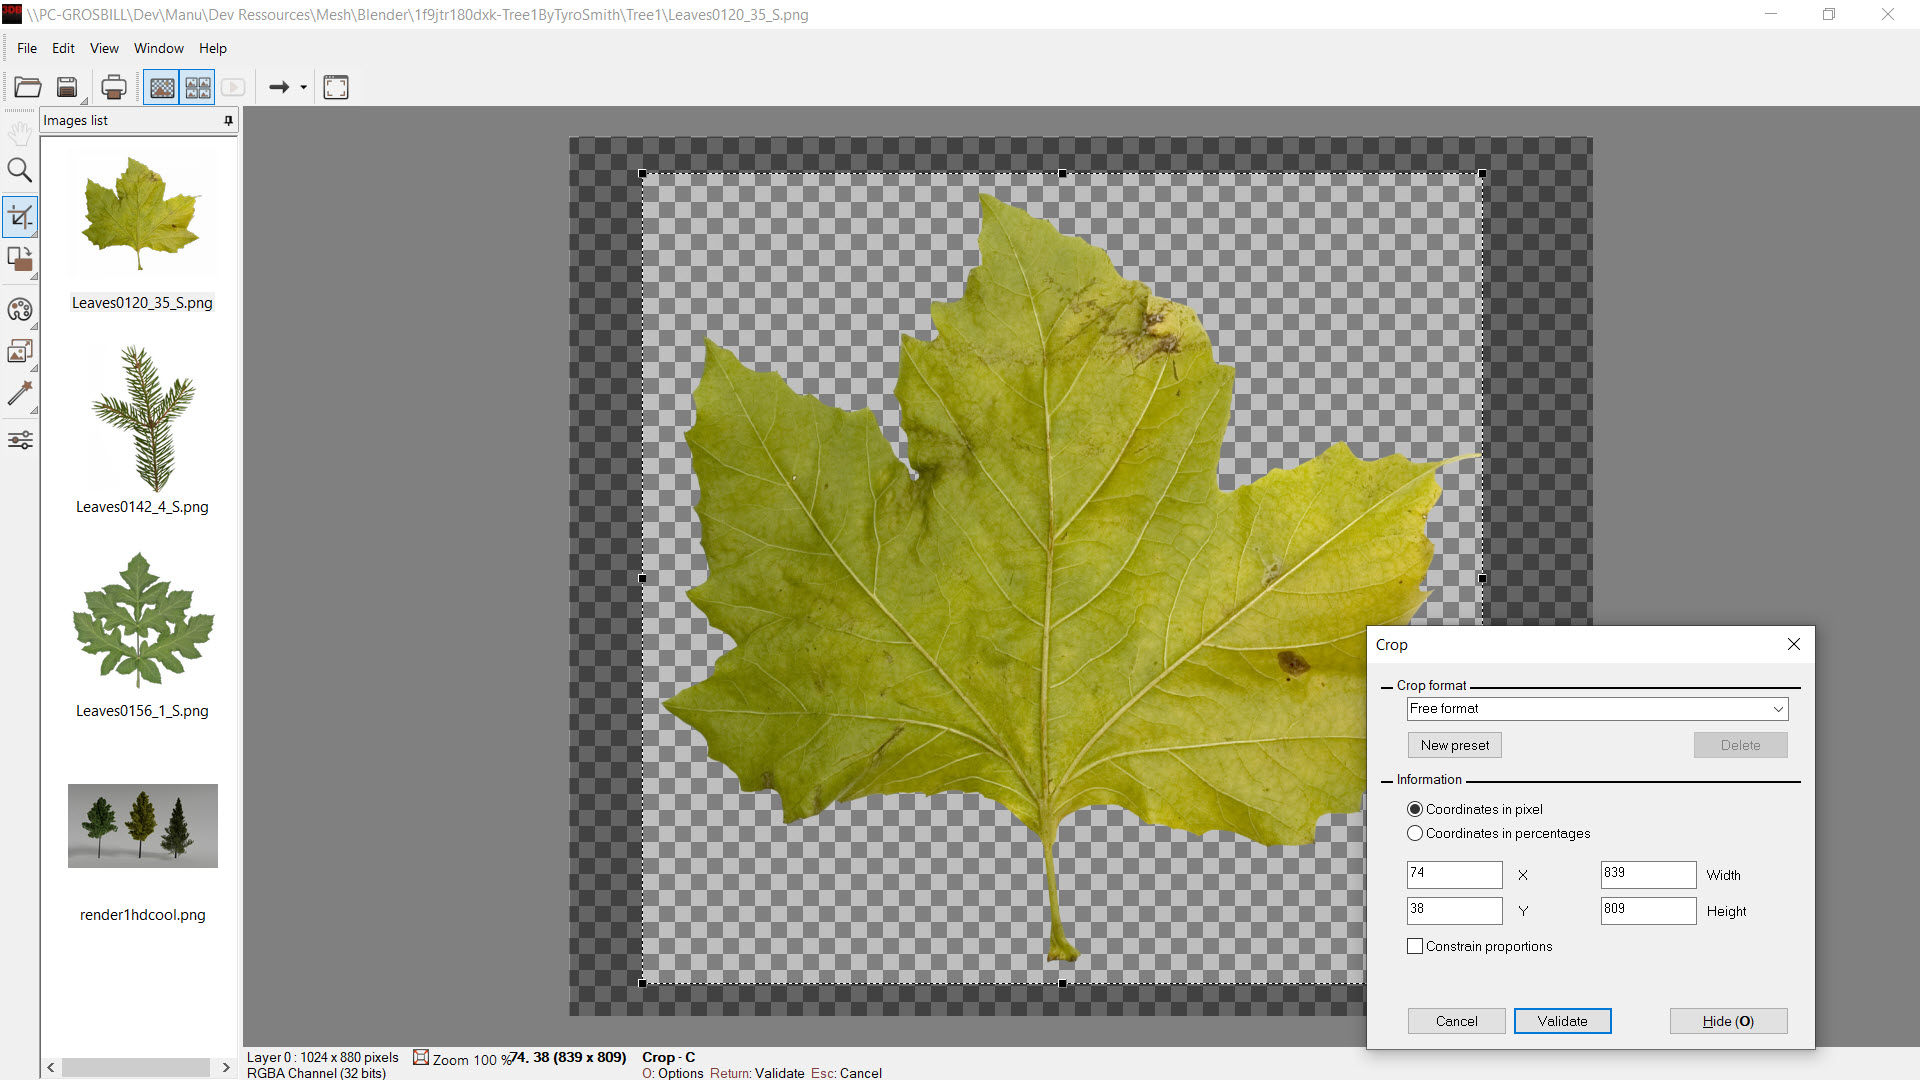The image size is (1920, 1080).
Task: Click the images list horizontal scrollbar thumb
Action: [x=136, y=1067]
